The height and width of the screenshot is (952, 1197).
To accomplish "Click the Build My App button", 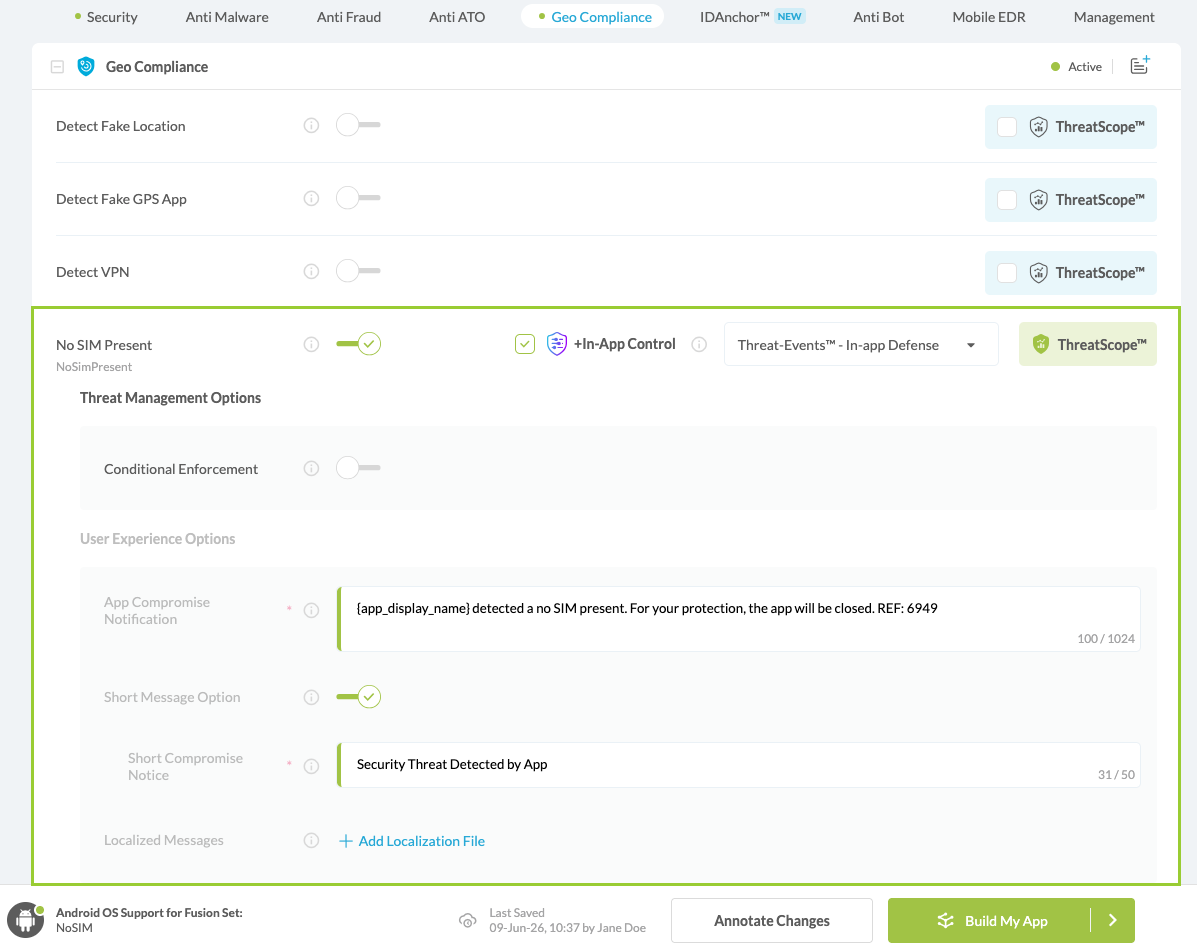I will click(989, 920).
